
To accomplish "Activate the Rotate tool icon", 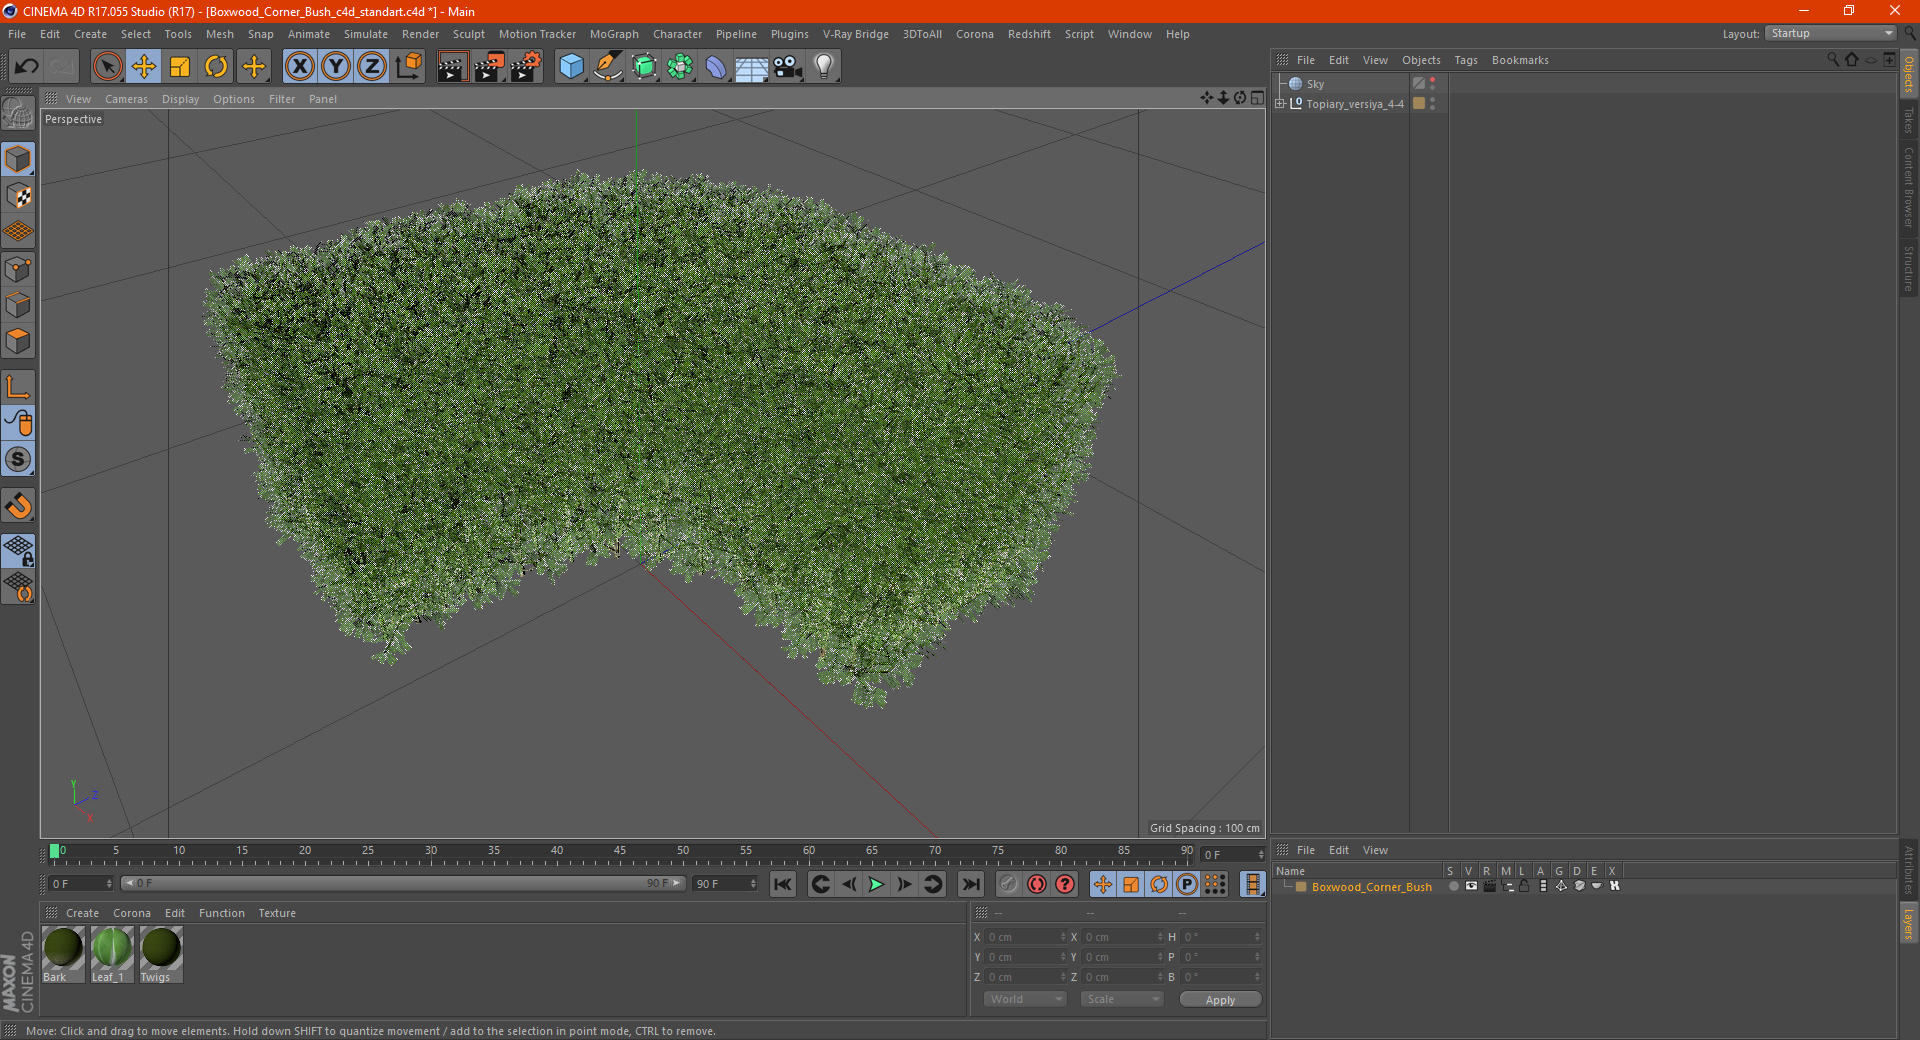I will (x=216, y=67).
